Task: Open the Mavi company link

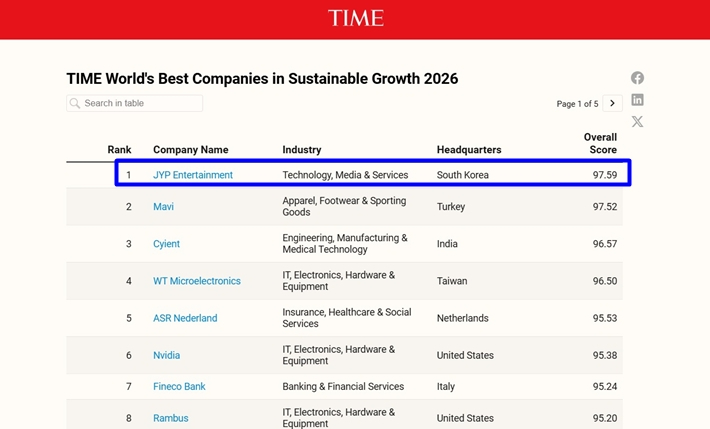Action: point(163,207)
